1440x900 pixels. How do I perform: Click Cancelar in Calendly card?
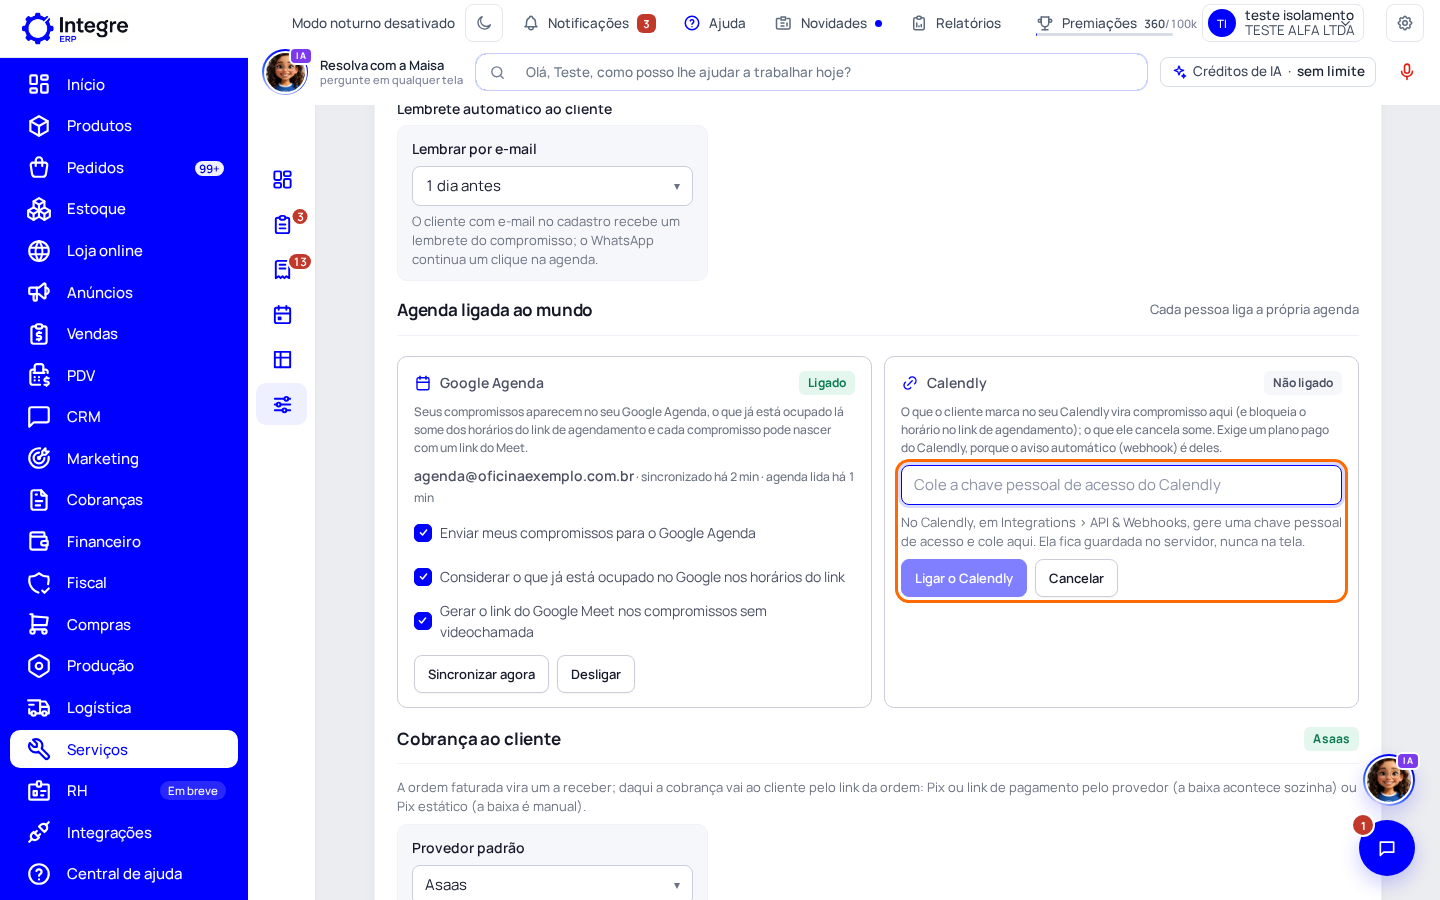click(x=1076, y=578)
